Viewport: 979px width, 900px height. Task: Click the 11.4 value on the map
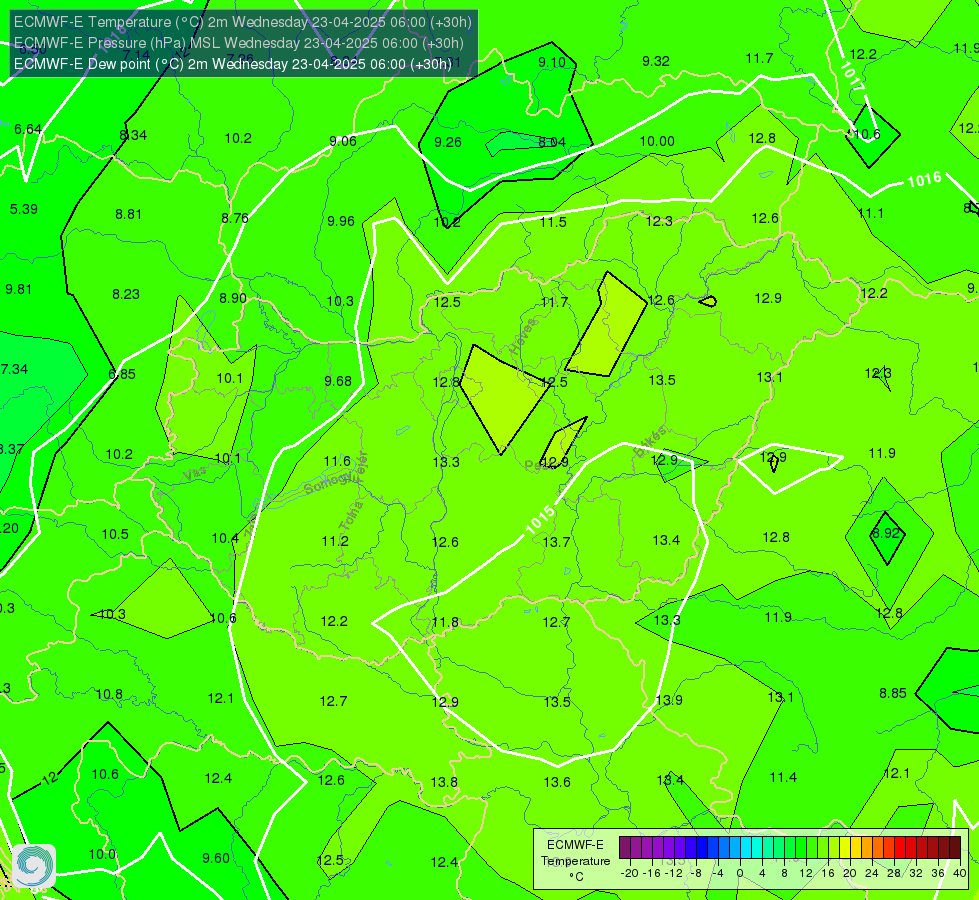coord(783,777)
